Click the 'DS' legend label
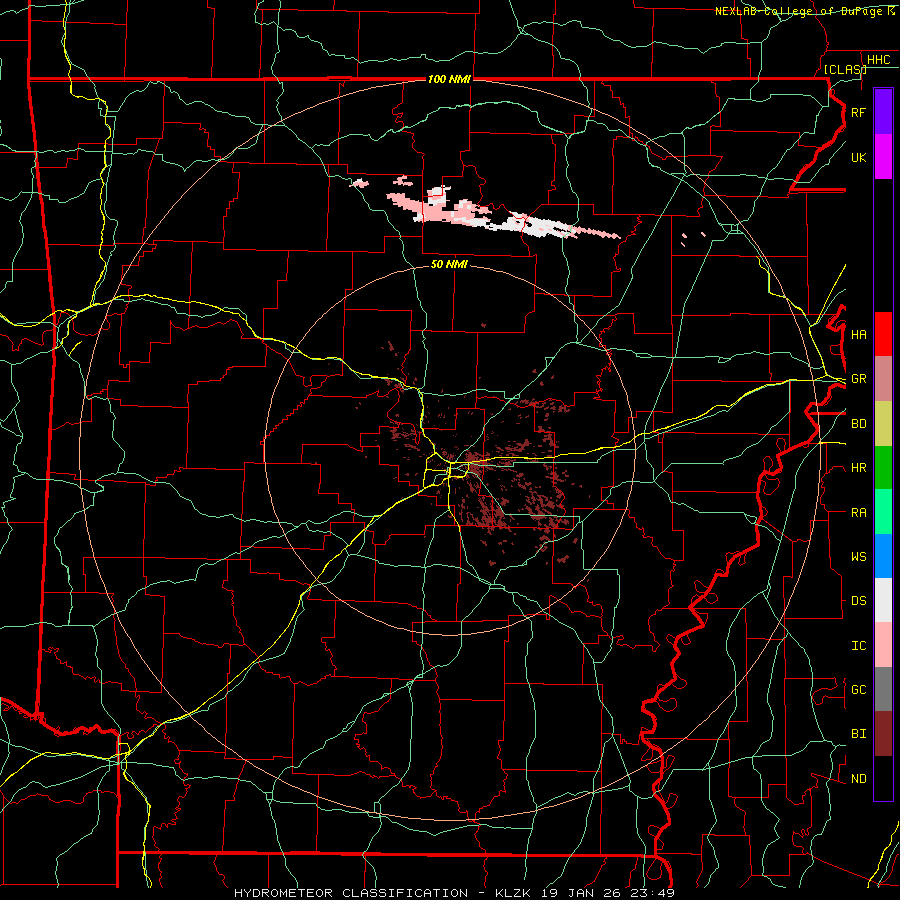Image resolution: width=900 pixels, height=900 pixels. pyautogui.click(x=858, y=601)
